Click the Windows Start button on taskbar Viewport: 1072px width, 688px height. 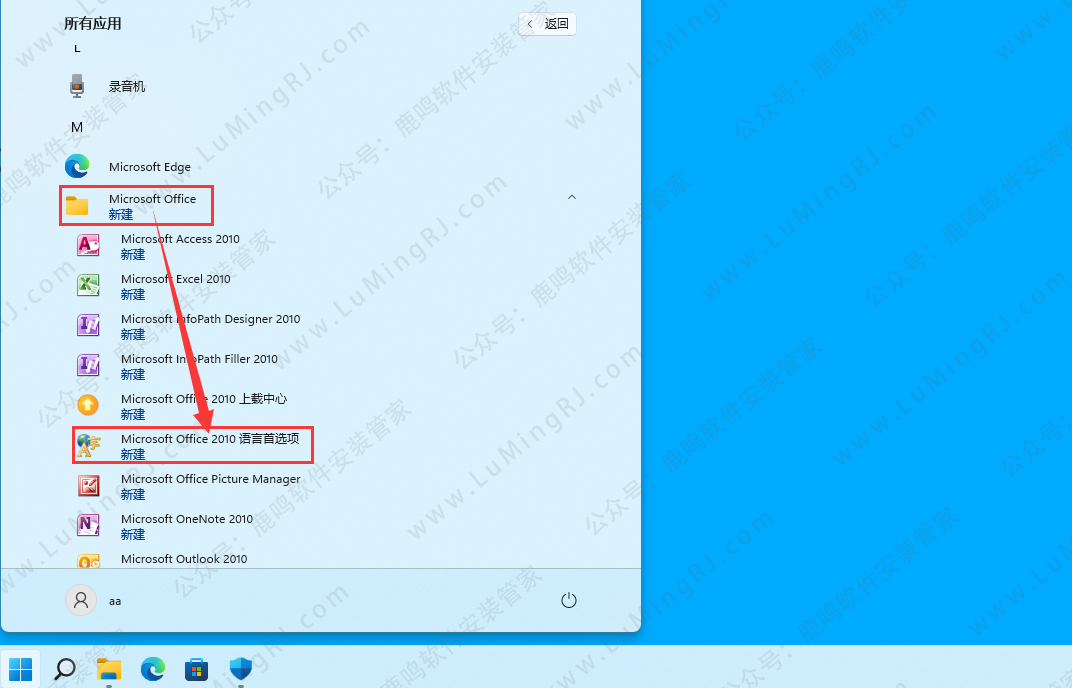click(x=21, y=668)
